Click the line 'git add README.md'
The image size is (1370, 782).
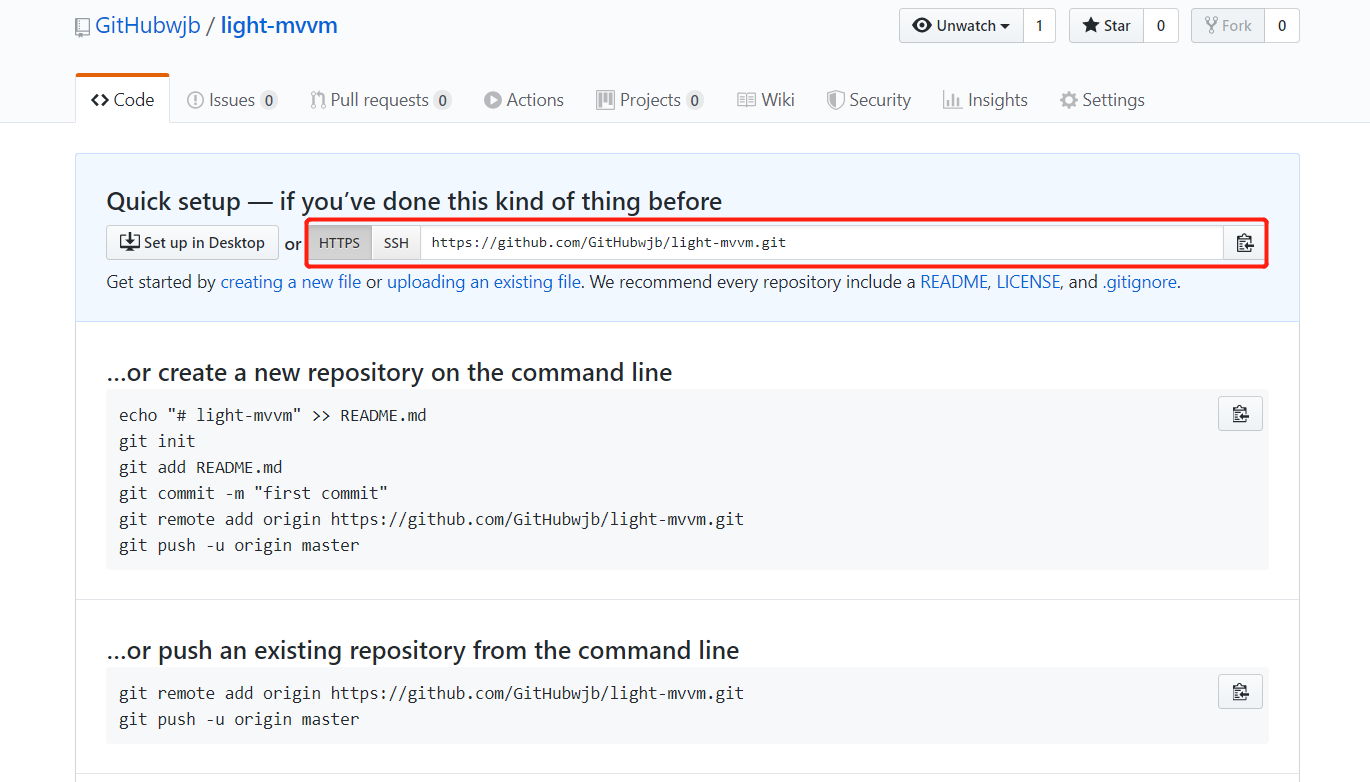tap(200, 467)
